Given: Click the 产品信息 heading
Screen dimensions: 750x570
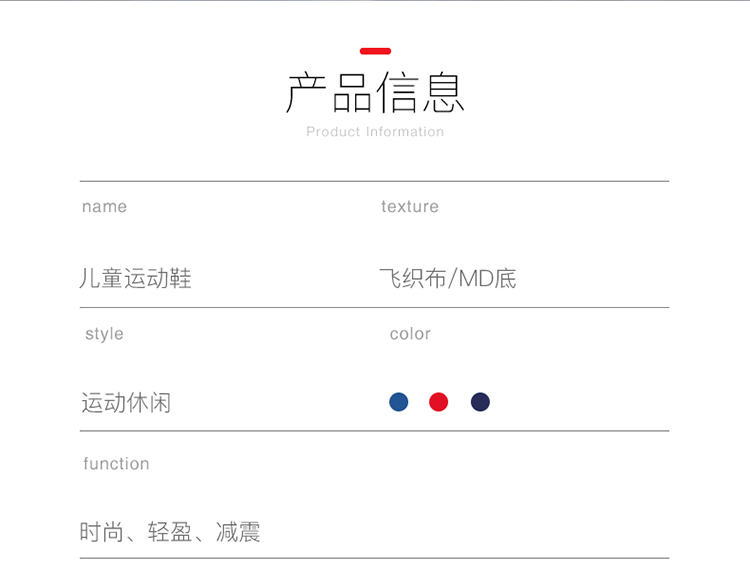Looking at the screenshot, I should tap(375, 93).
